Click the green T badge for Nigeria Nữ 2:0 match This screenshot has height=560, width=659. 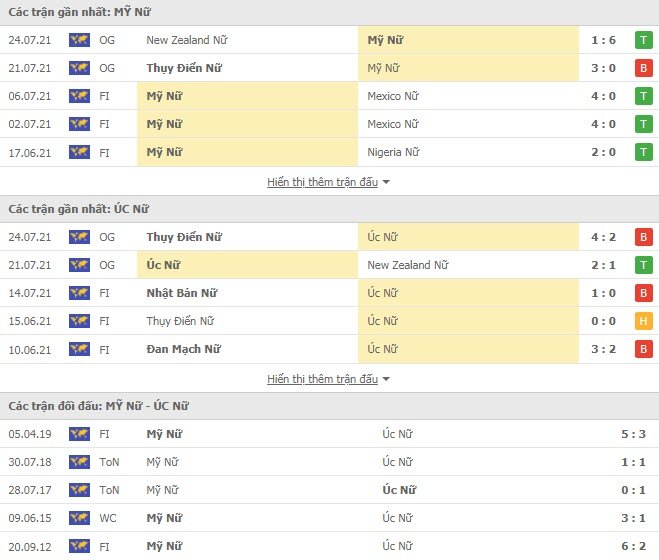click(643, 152)
